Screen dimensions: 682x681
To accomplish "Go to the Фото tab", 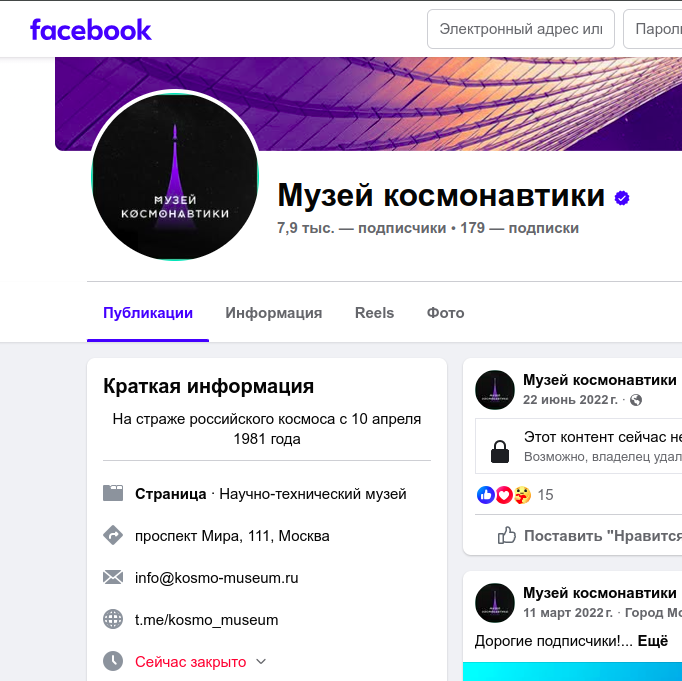I will 445,313.
